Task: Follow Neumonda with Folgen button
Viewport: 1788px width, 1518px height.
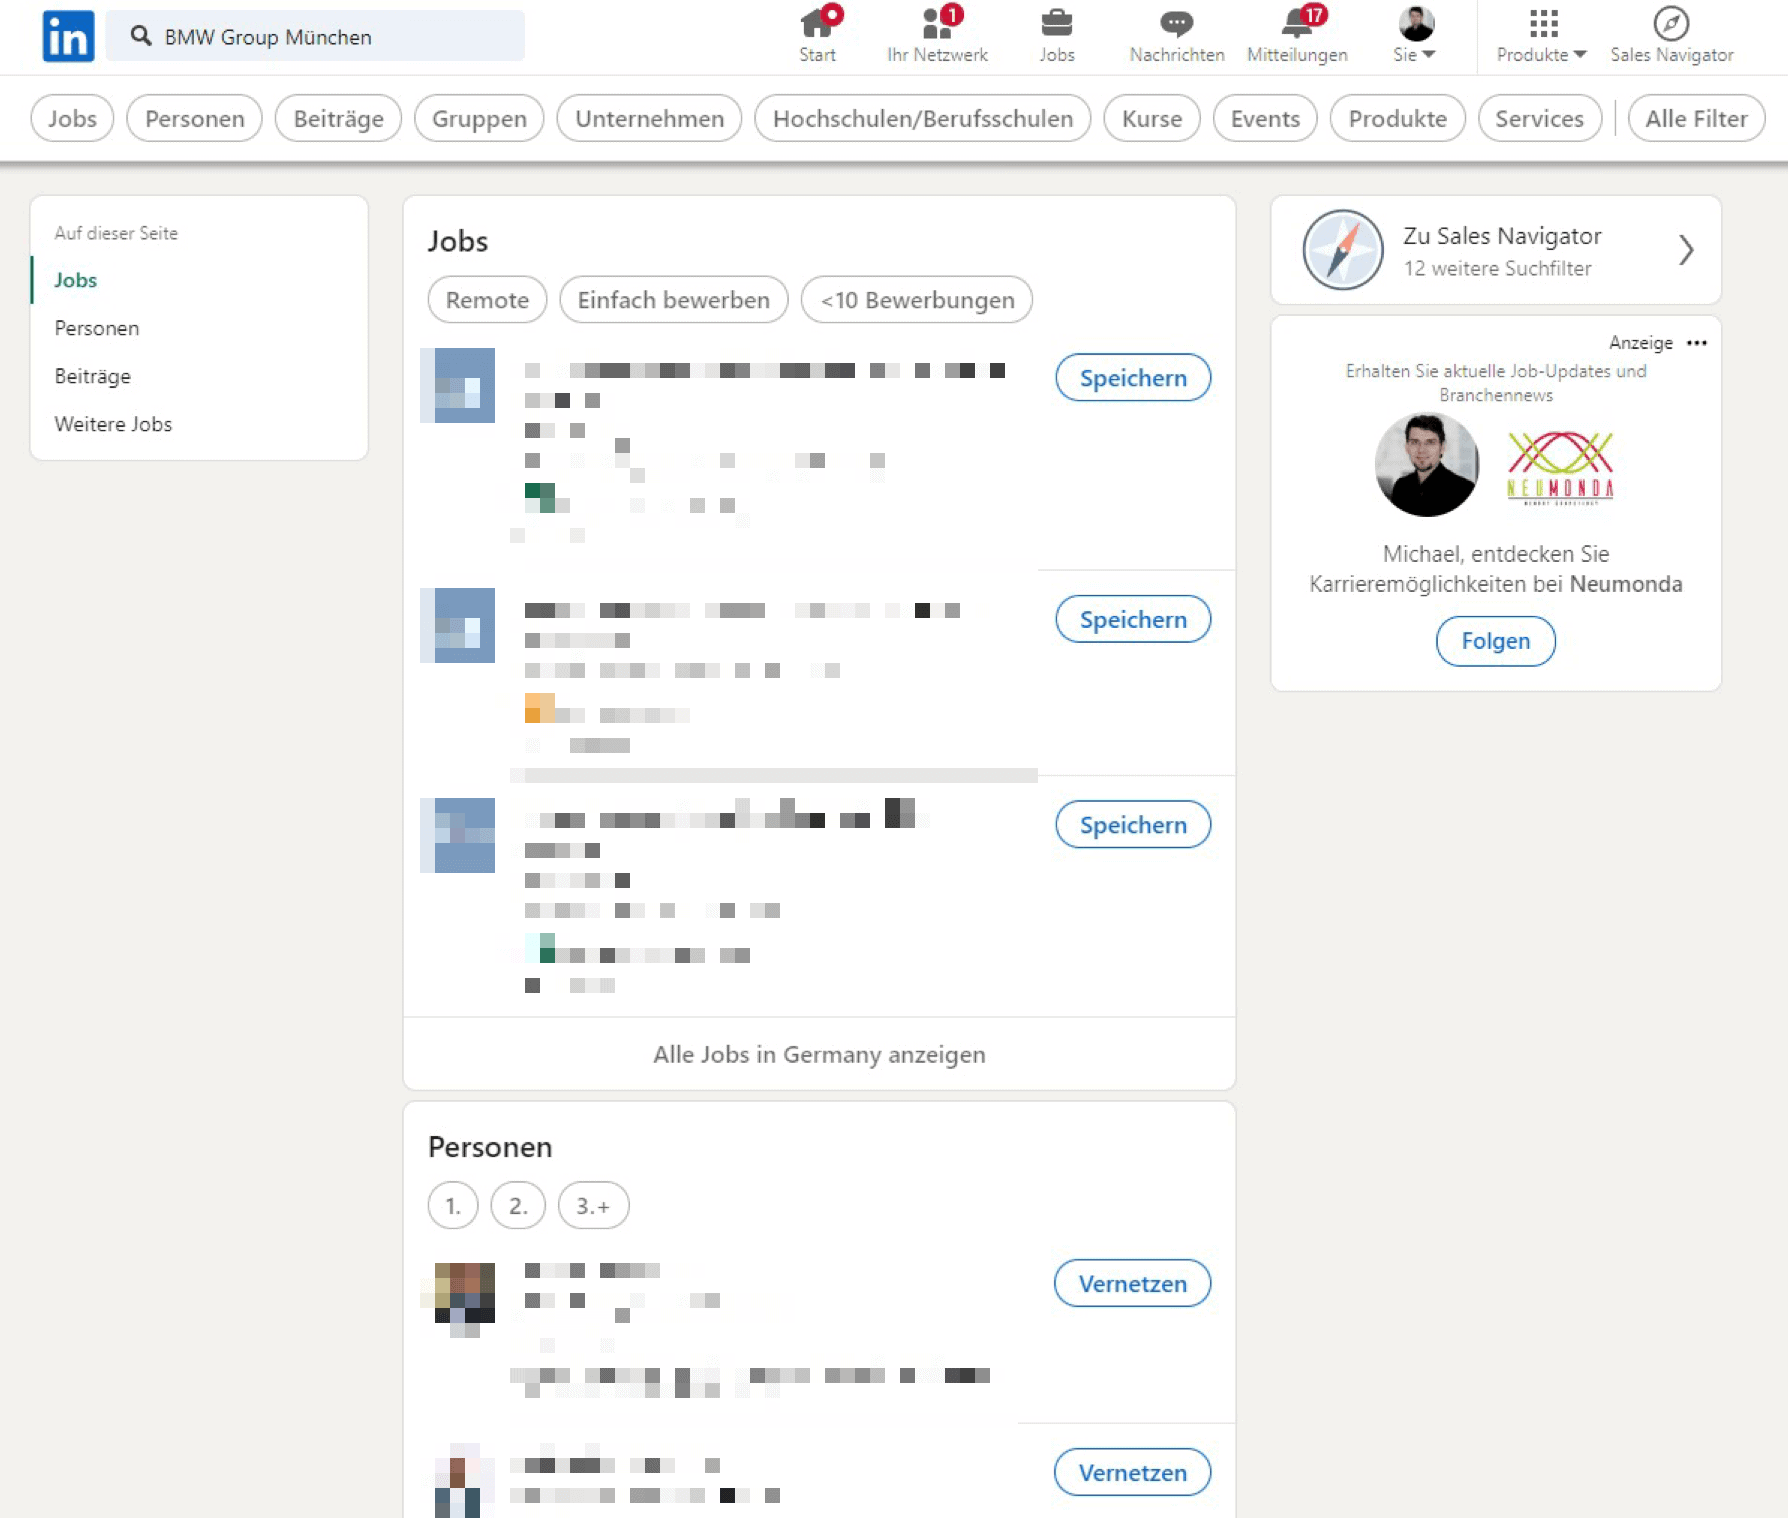Action: point(1495,641)
